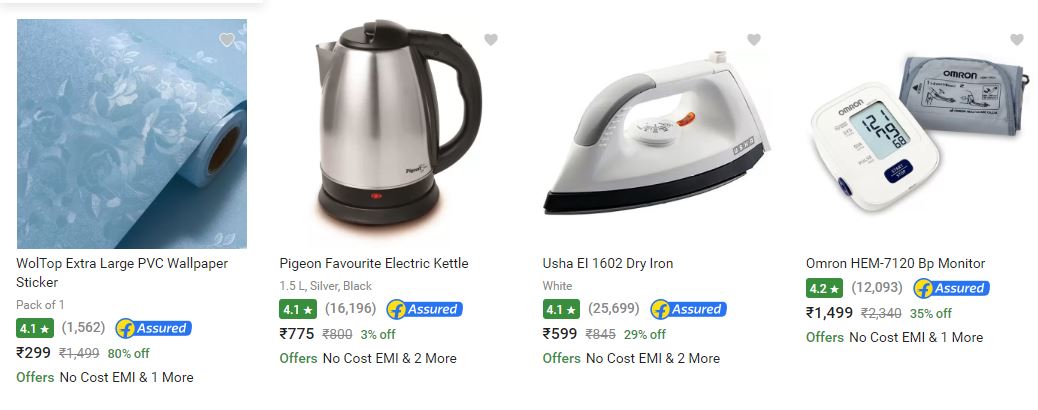Open Pigeon Favourite Electric Kettle product link
The image size is (1038, 410).
[x=373, y=263]
